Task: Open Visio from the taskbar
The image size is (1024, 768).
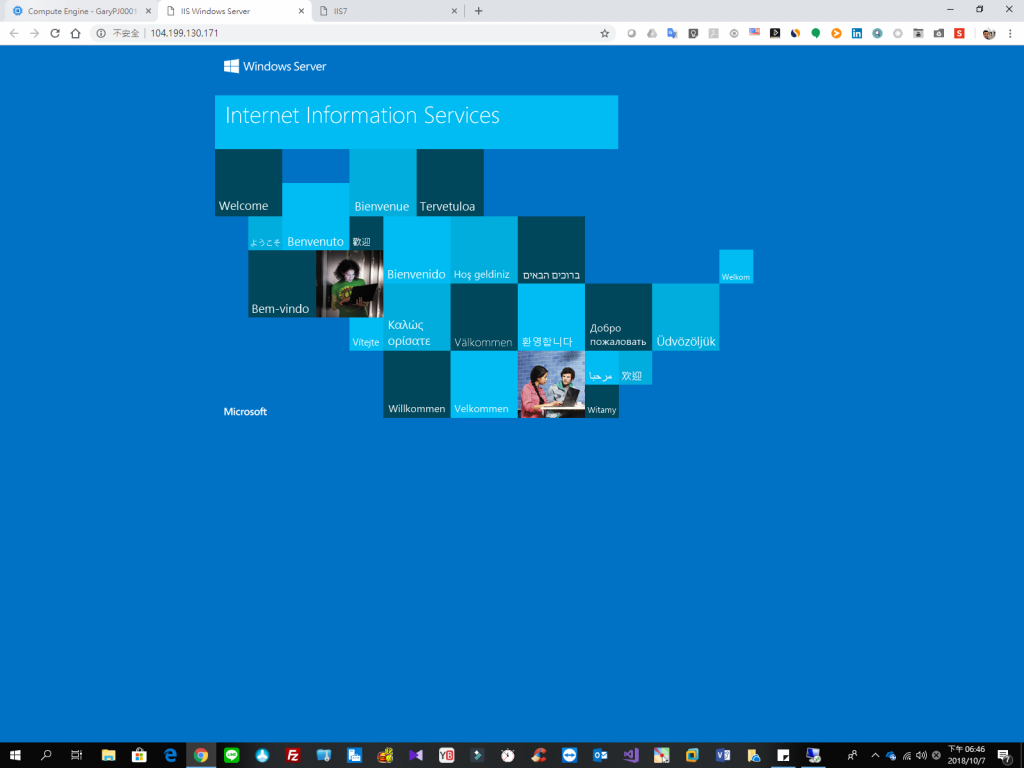Action: [722, 755]
